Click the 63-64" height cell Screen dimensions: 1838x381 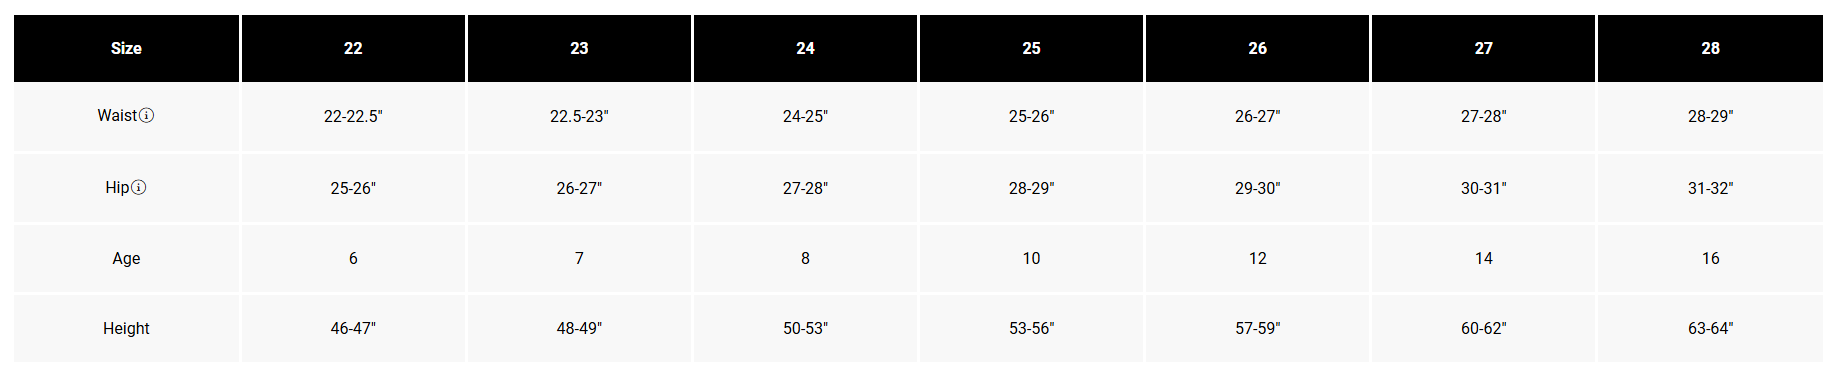(x=1710, y=328)
